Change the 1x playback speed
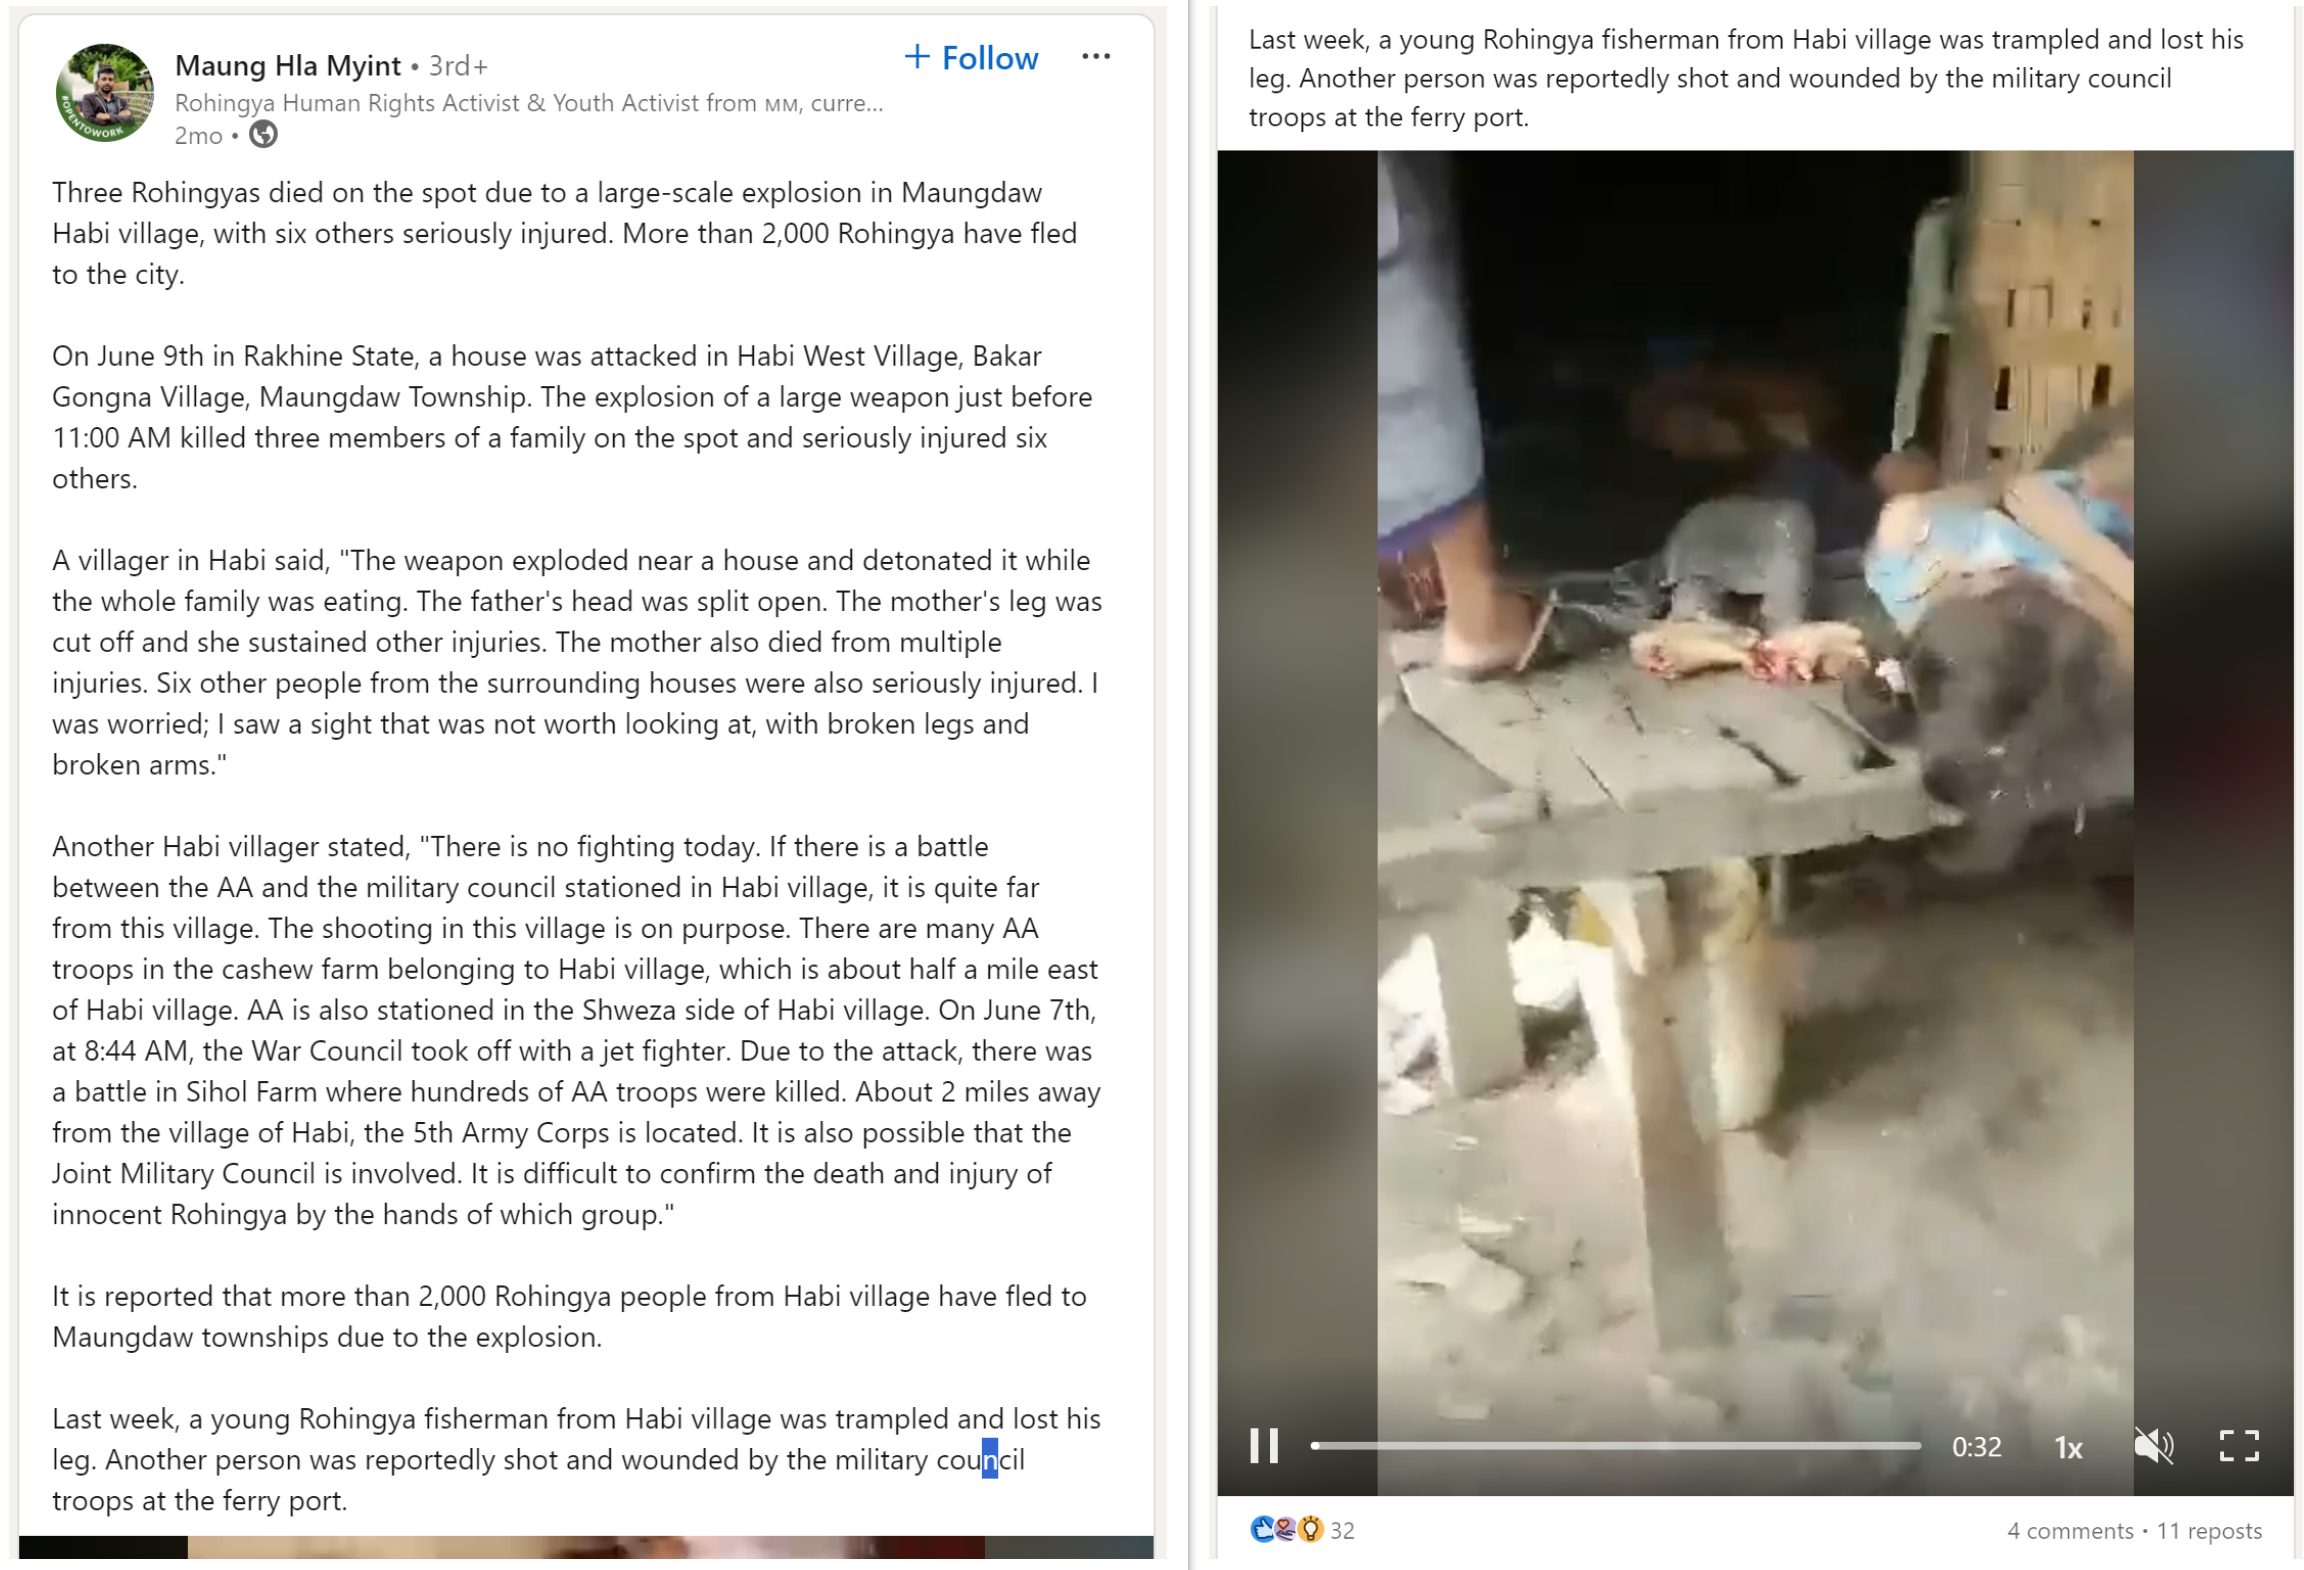The image size is (2304, 1570). pyautogui.click(x=2068, y=1447)
